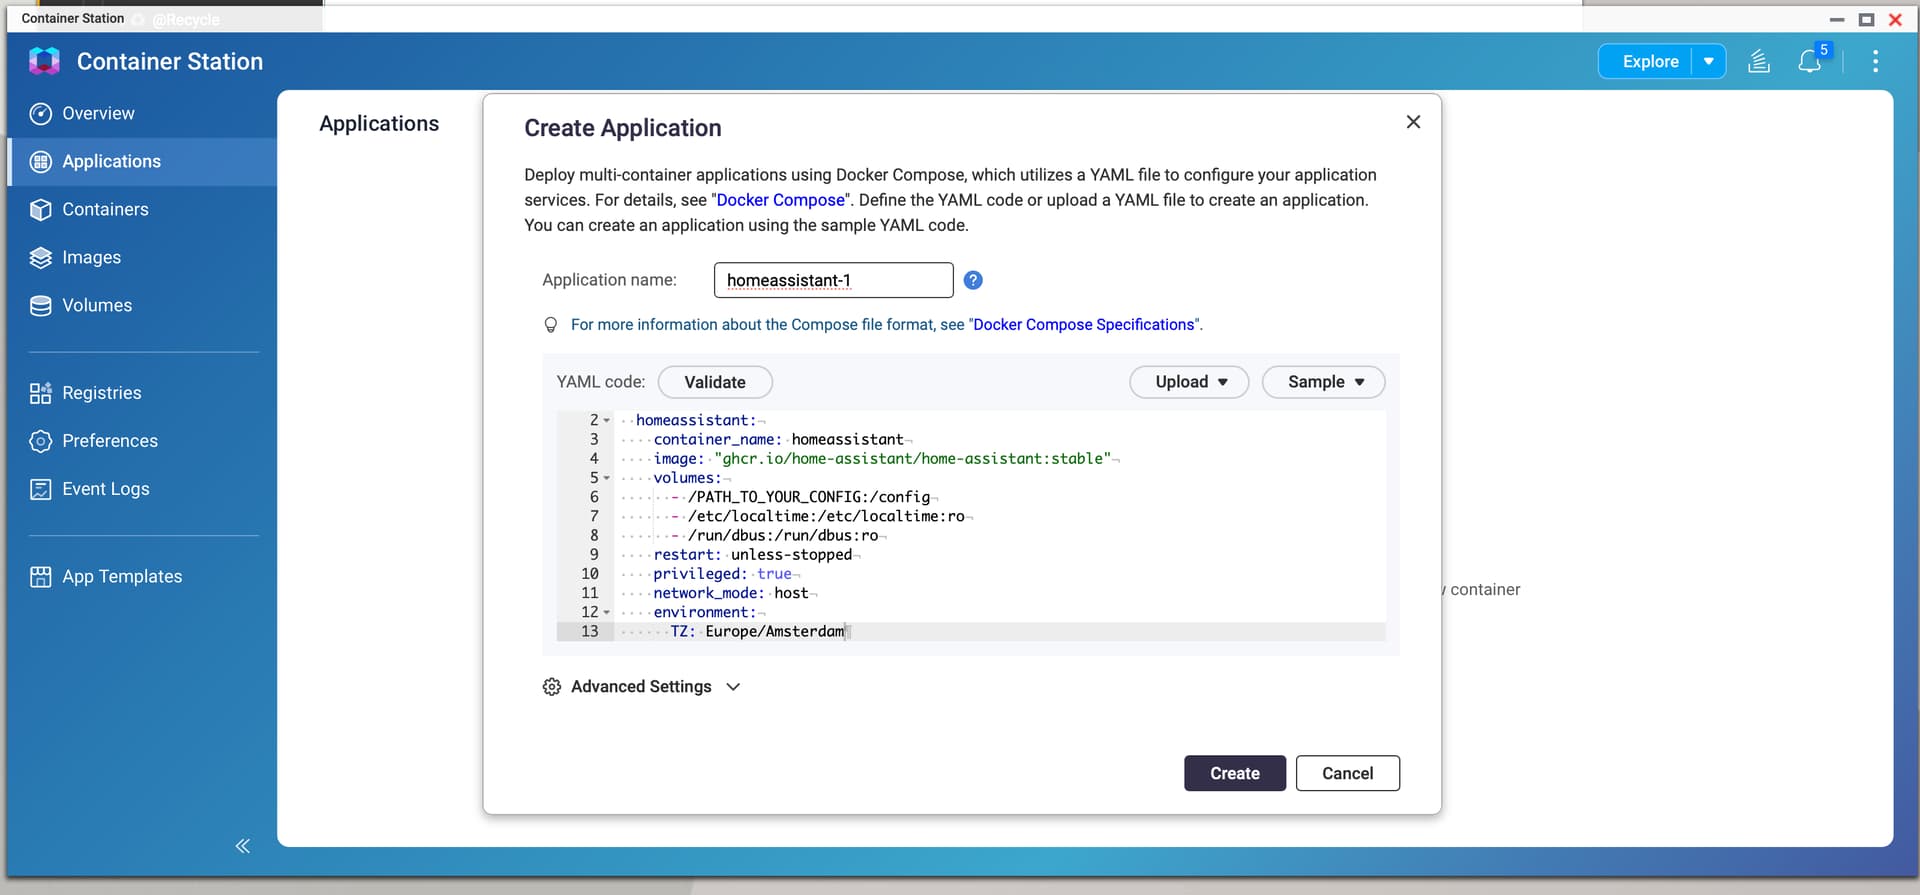Click the blue help icon beside Application name
Viewport: 1920px width, 895px height.
click(x=973, y=281)
